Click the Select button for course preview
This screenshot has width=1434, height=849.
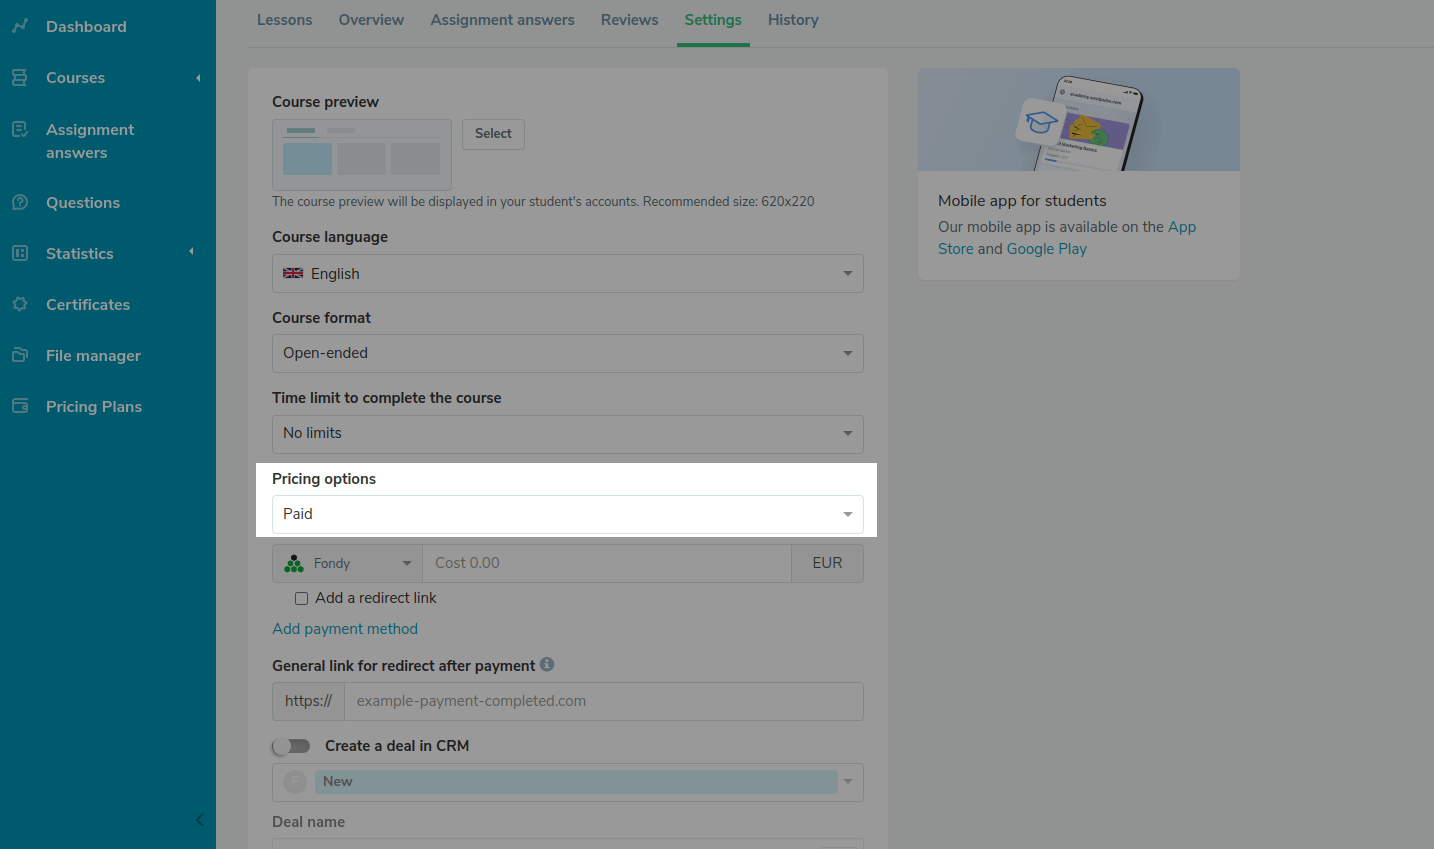coord(493,134)
